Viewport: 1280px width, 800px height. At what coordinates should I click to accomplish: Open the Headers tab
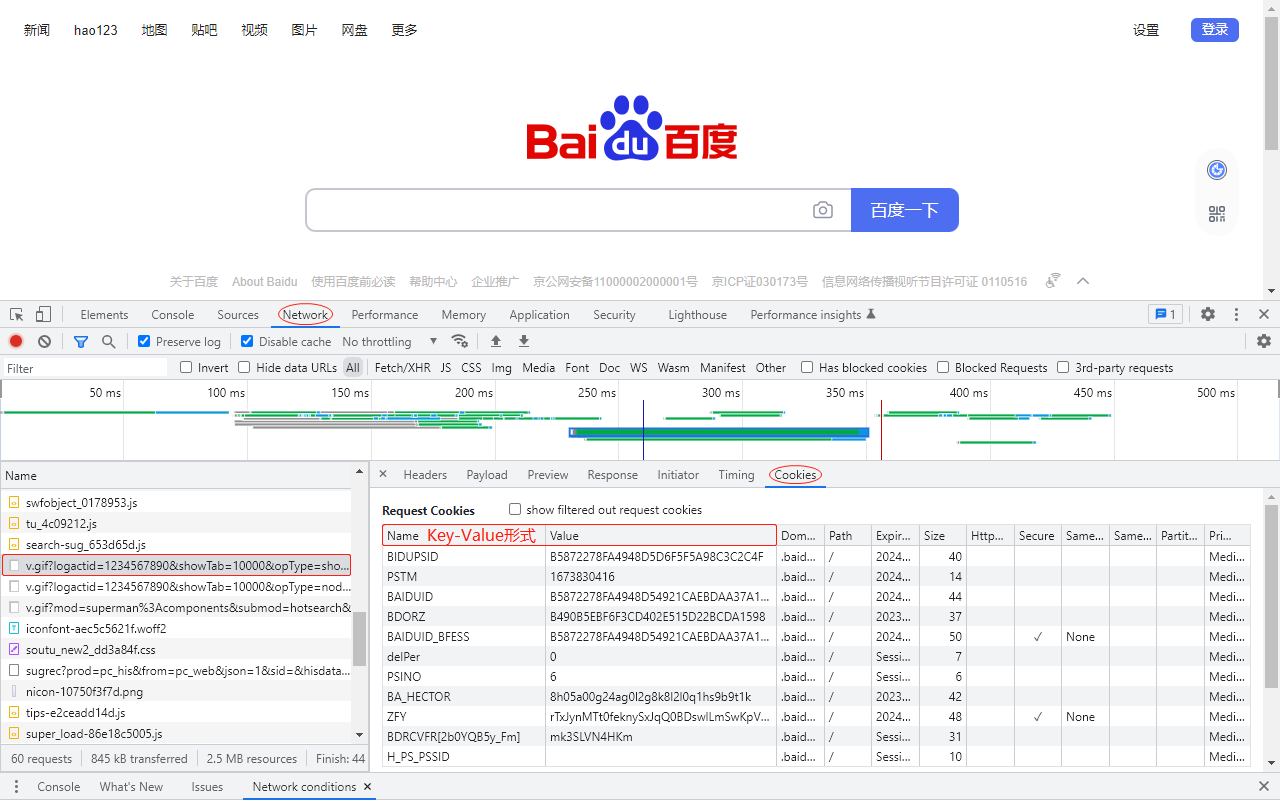point(425,475)
